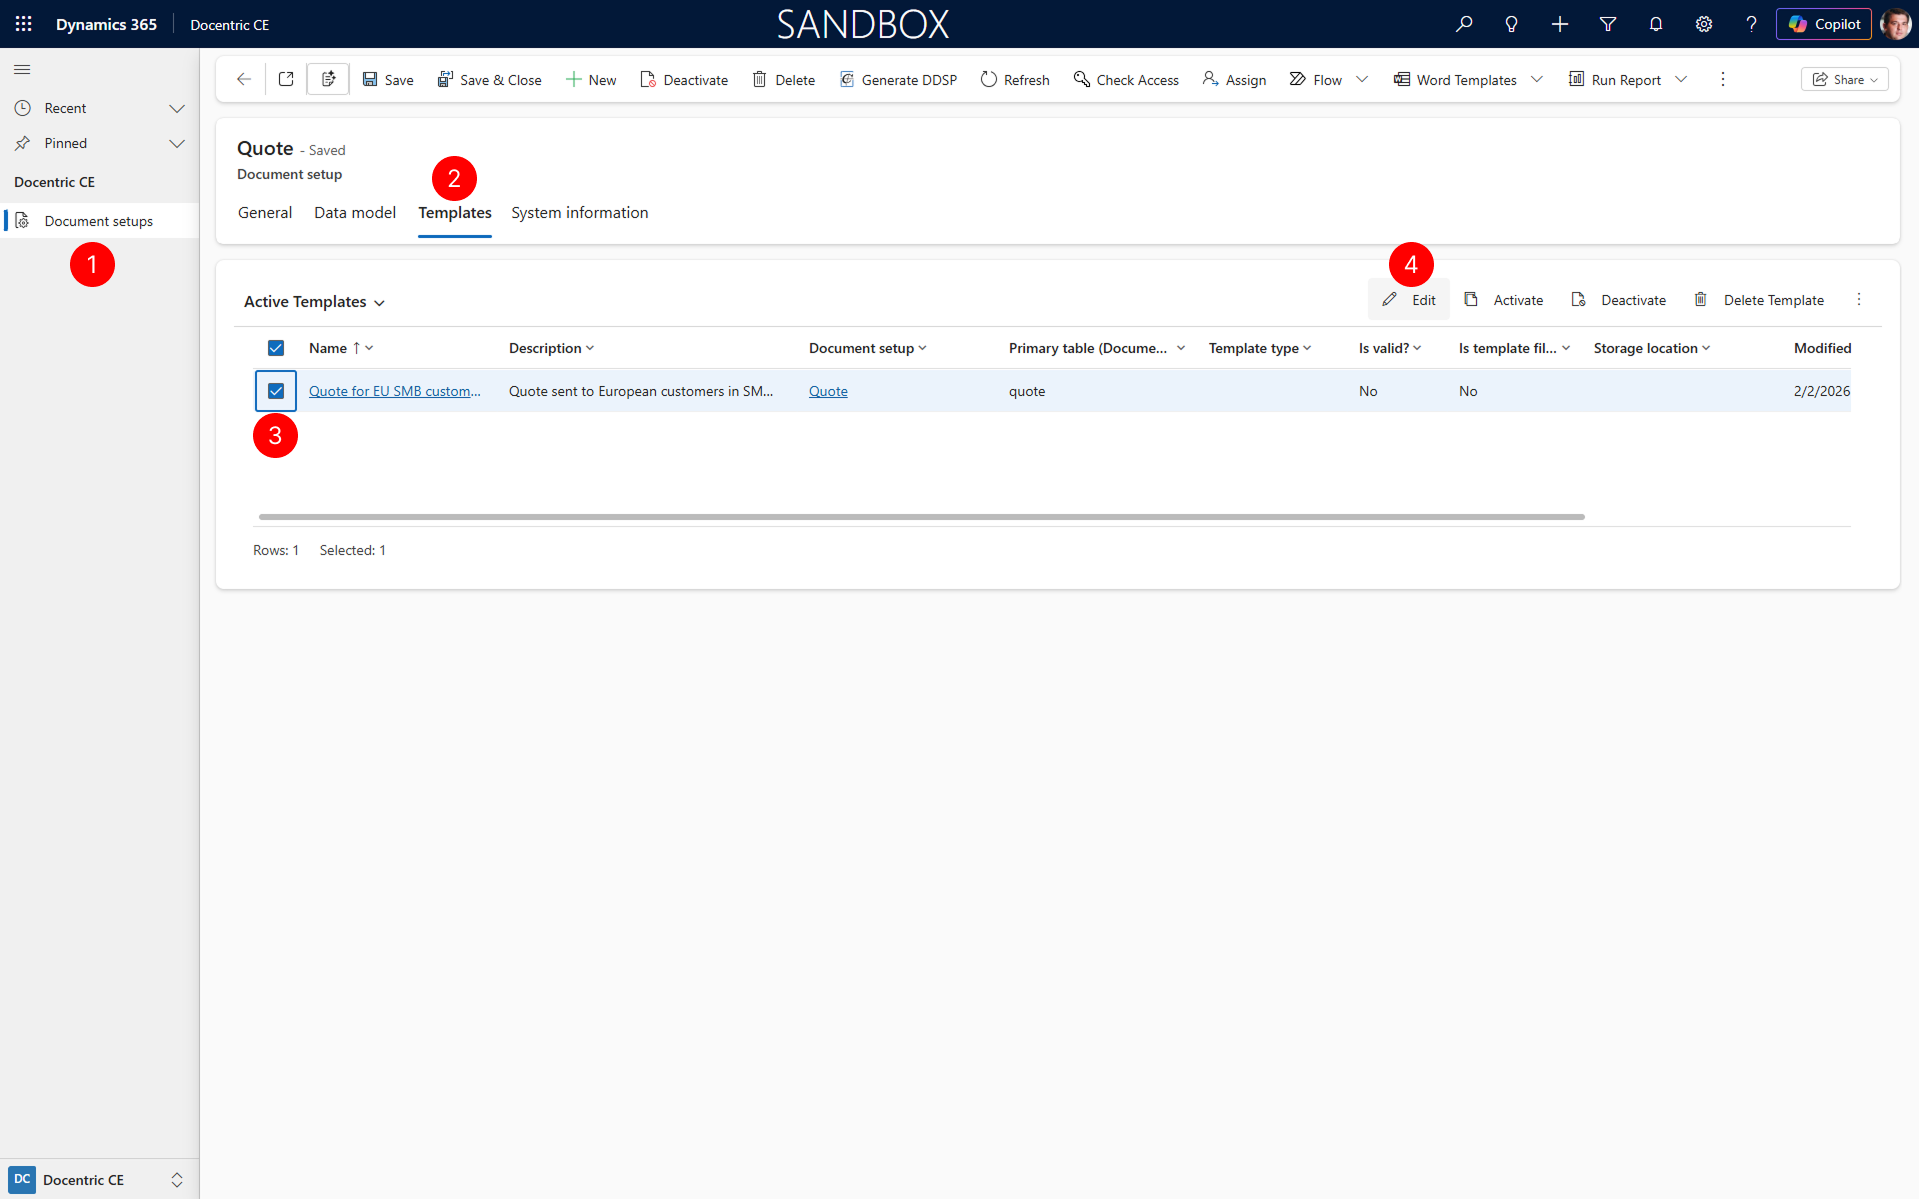Click Activate in the templates subgrid
This screenshot has height=1199, width=1919.
pos(1504,300)
